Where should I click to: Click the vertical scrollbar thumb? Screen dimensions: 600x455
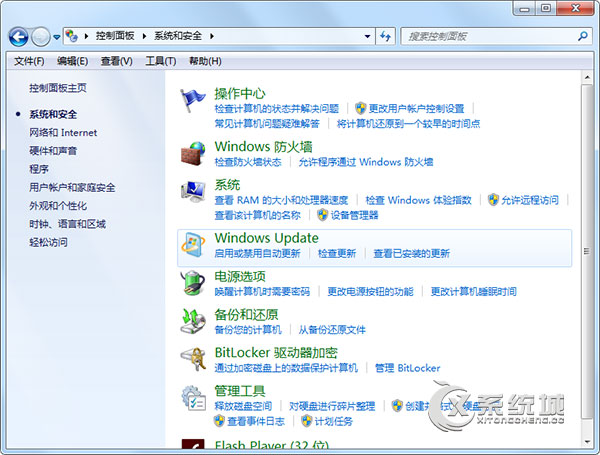click(587, 251)
